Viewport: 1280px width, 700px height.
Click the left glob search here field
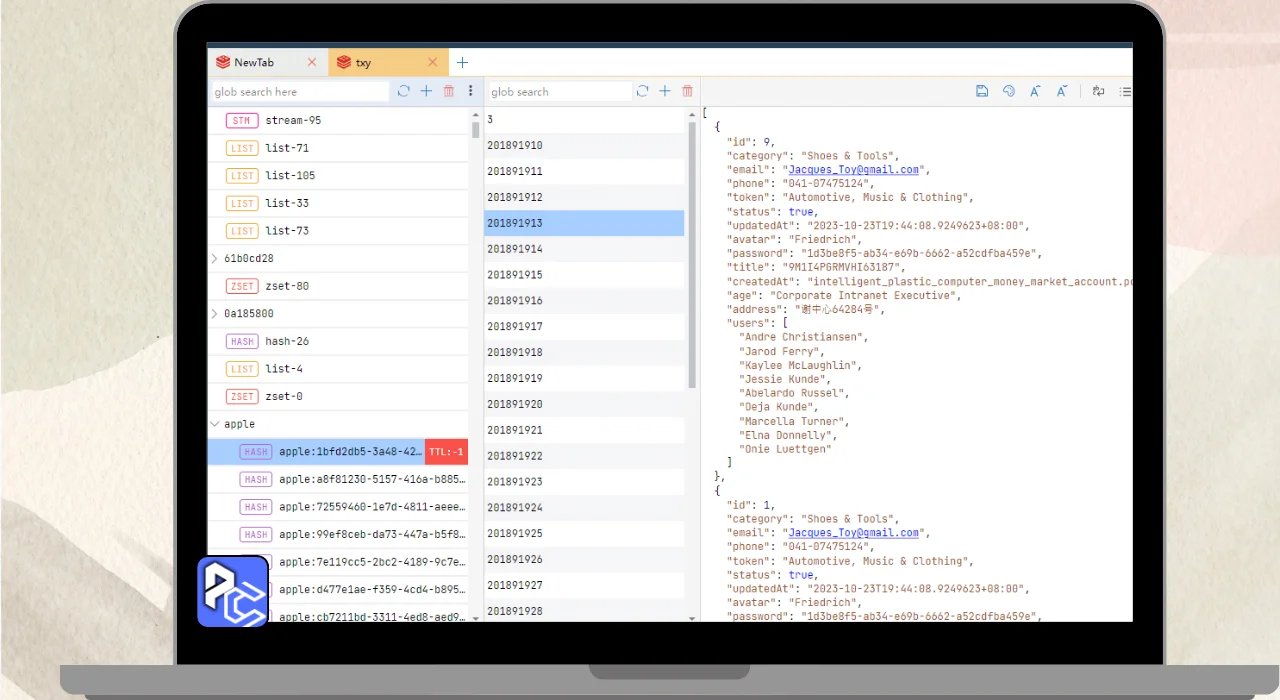coord(300,92)
